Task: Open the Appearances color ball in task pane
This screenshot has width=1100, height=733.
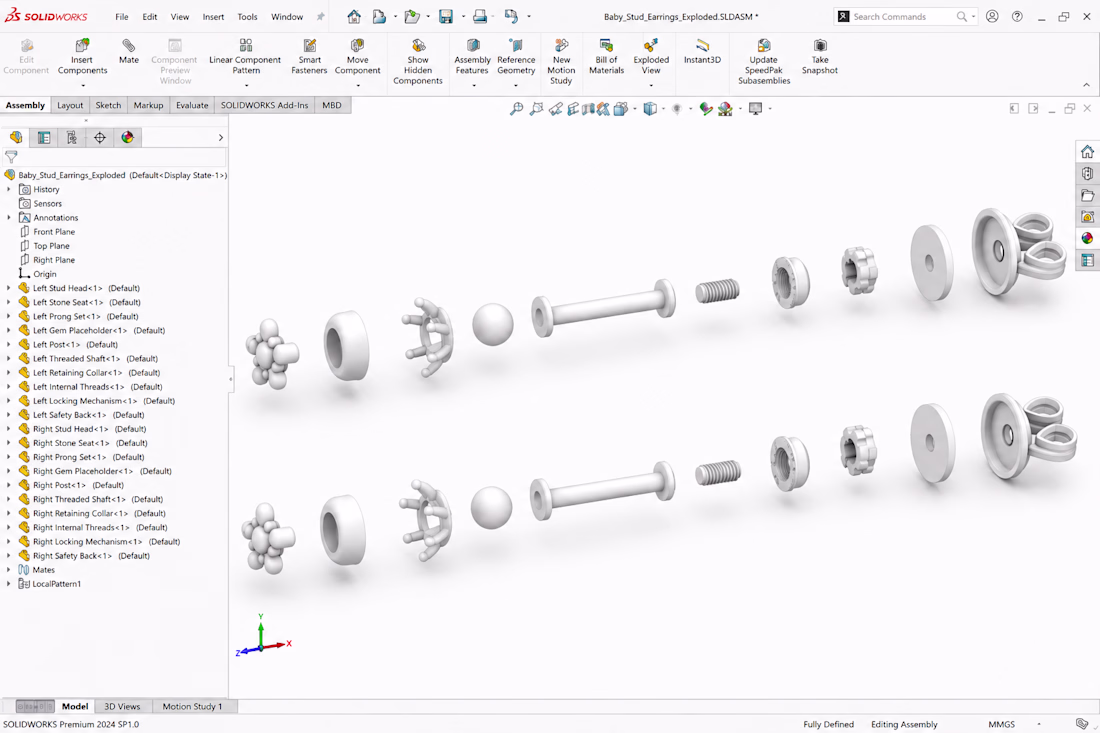Action: [1087, 238]
